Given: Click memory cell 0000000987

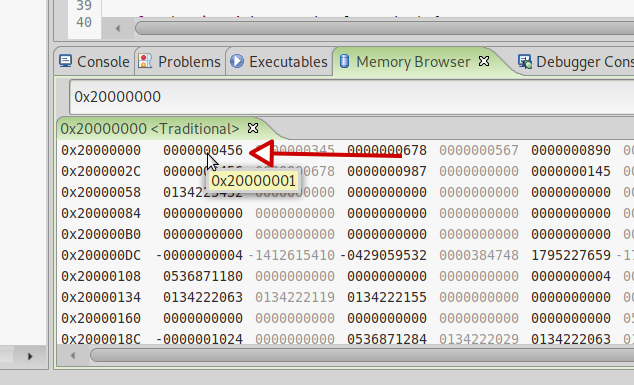Looking at the screenshot, I should pyautogui.click(x=387, y=171).
